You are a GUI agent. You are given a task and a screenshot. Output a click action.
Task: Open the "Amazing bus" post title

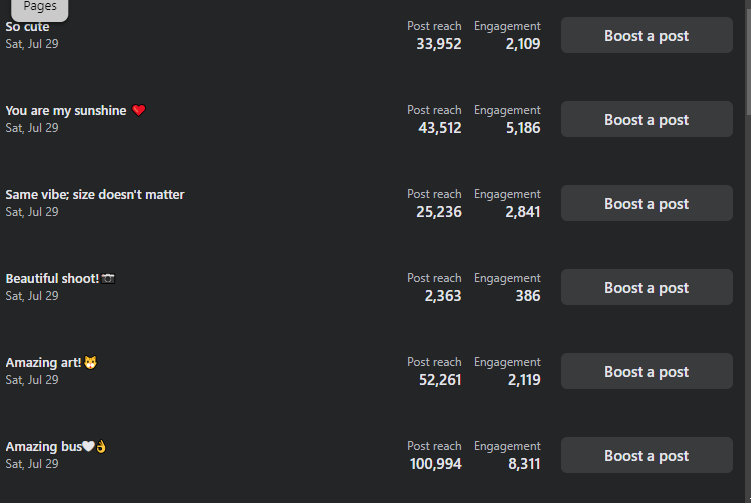coord(44,446)
